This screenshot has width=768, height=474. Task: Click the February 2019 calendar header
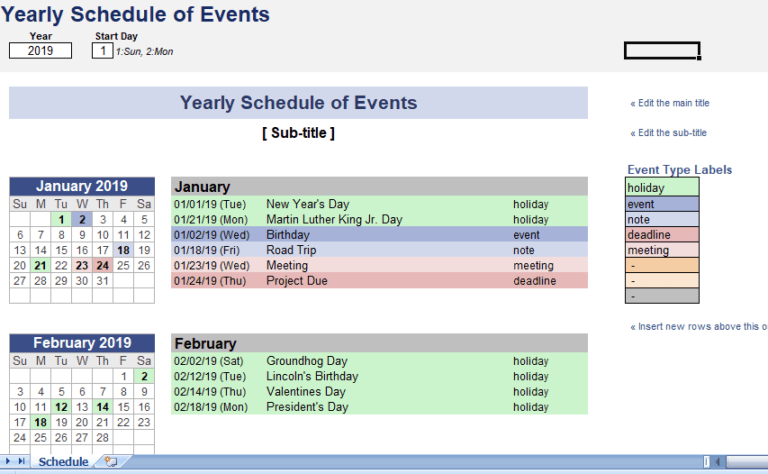point(82,343)
